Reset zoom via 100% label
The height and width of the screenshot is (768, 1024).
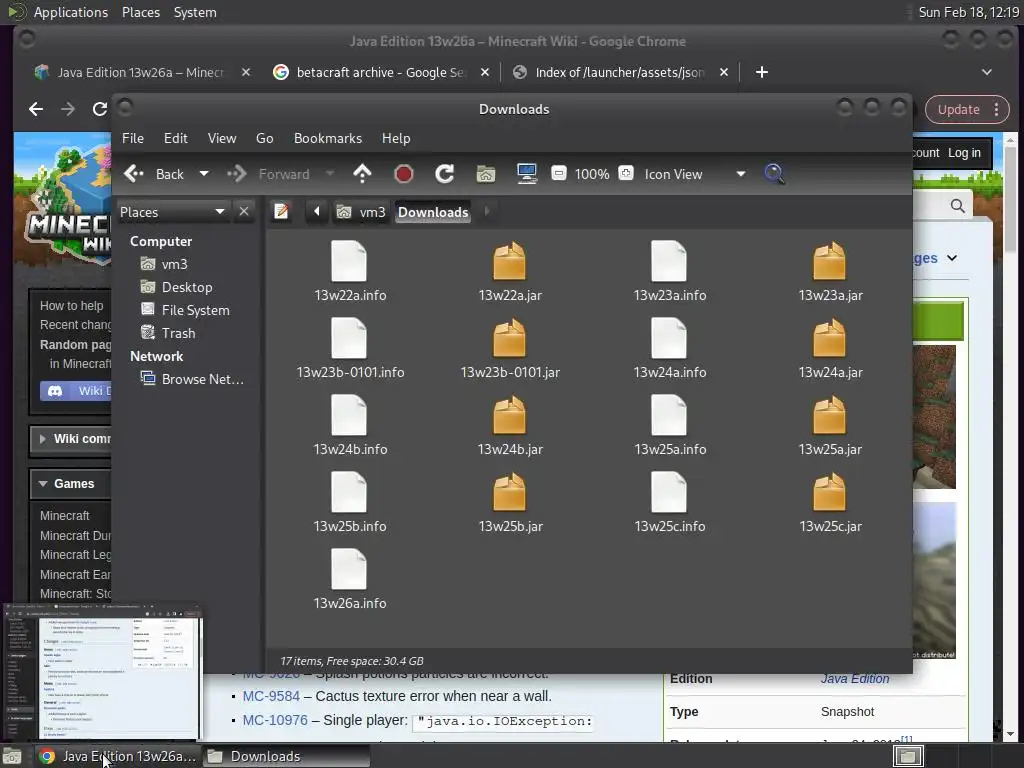point(592,174)
